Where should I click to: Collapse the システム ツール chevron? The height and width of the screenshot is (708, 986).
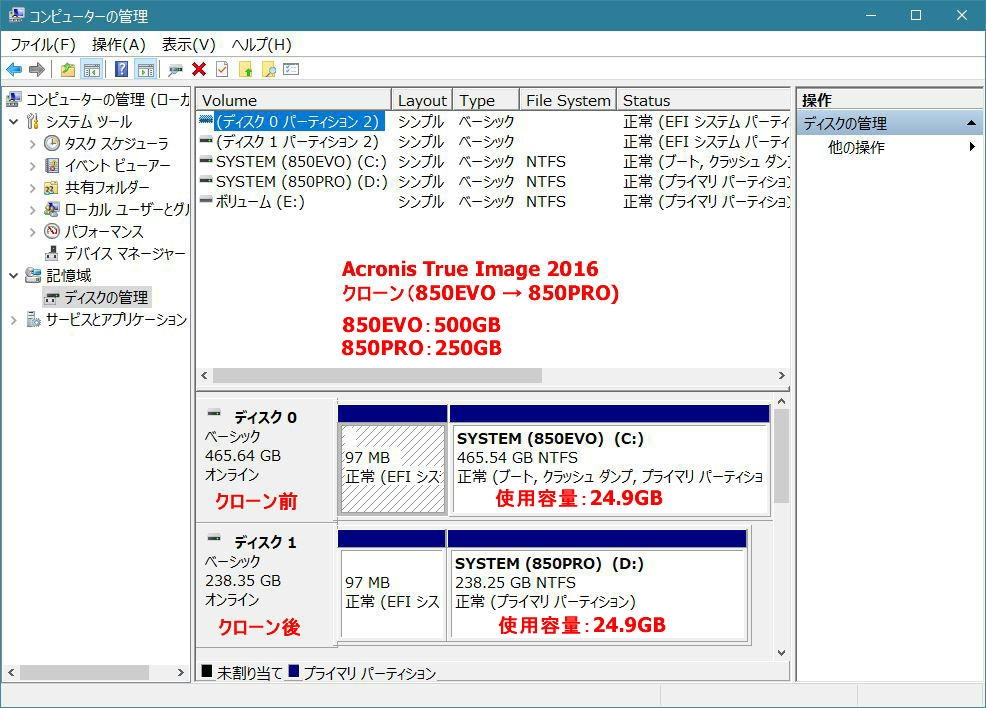tap(13, 121)
